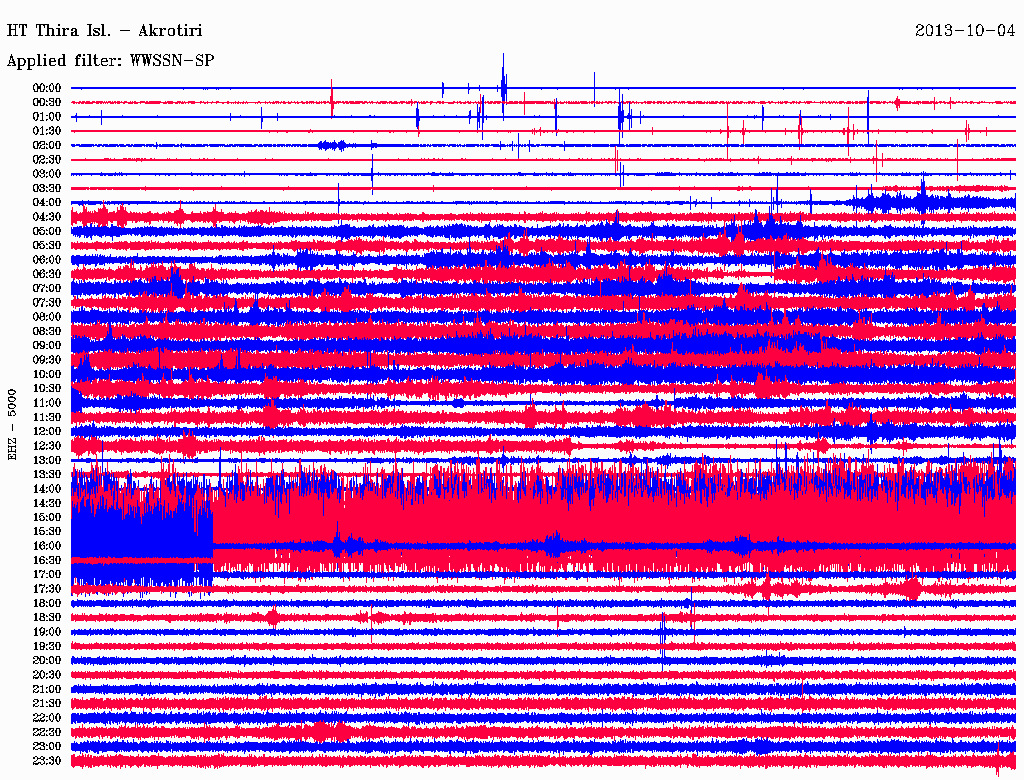Select the 08:30 time row label
Image resolution: width=1024 pixels, height=780 pixels.
(x=47, y=331)
